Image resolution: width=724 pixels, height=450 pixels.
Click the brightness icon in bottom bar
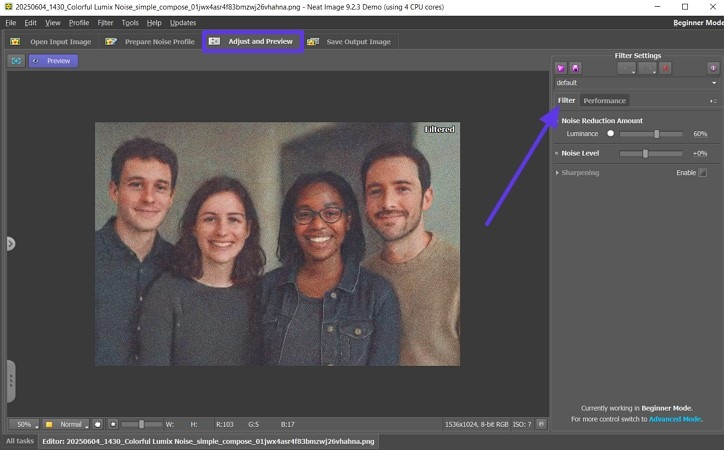click(x=113, y=424)
